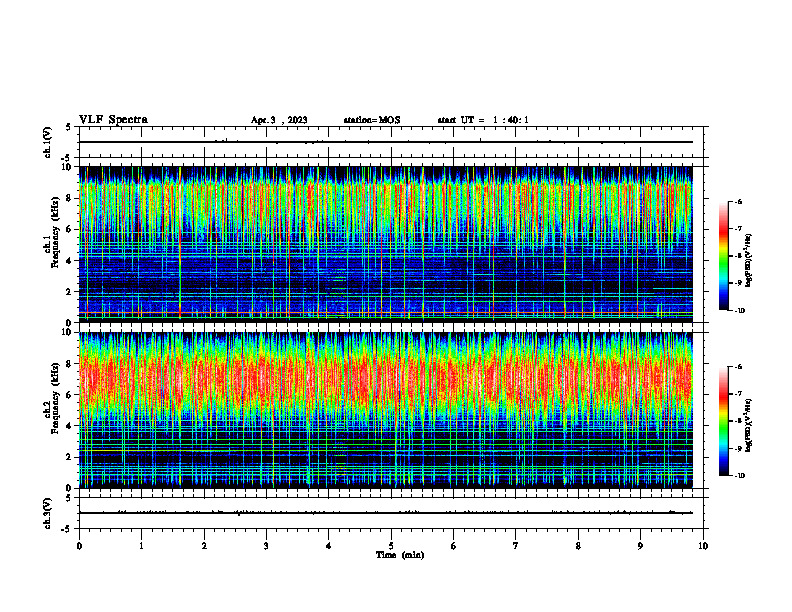This screenshot has width=792, height=612.
Task: Click time axis end tick label "10"
Action: coord(703,546)
